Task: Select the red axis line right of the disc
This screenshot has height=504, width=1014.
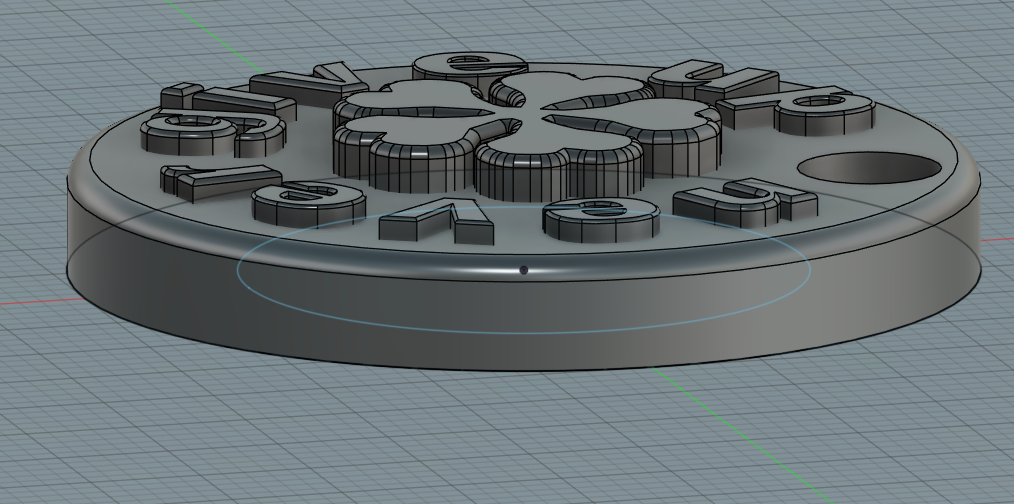Action: 996,240
